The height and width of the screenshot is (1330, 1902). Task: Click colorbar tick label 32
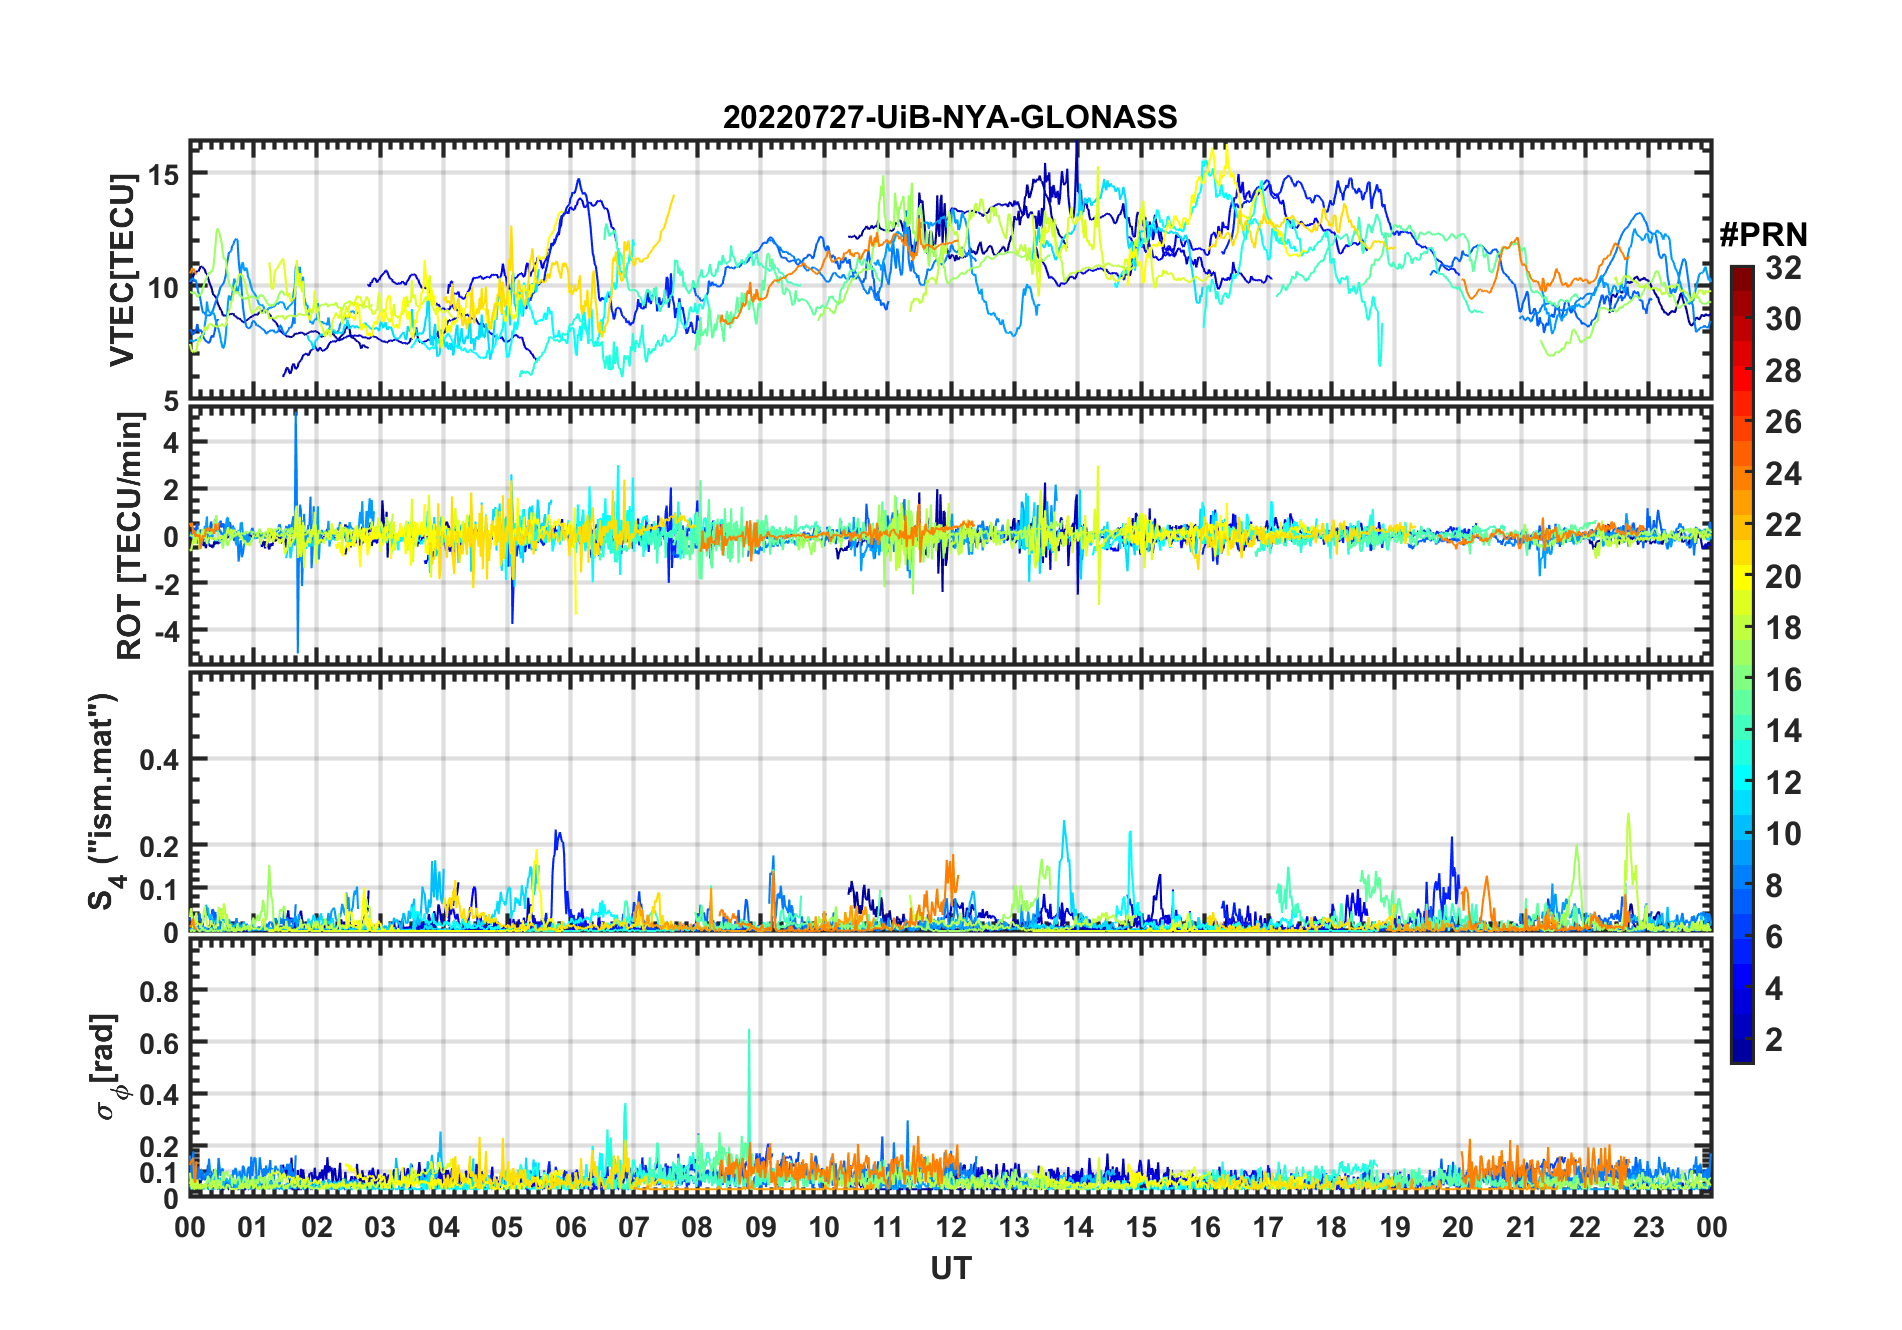click(x=1783, y=268)
